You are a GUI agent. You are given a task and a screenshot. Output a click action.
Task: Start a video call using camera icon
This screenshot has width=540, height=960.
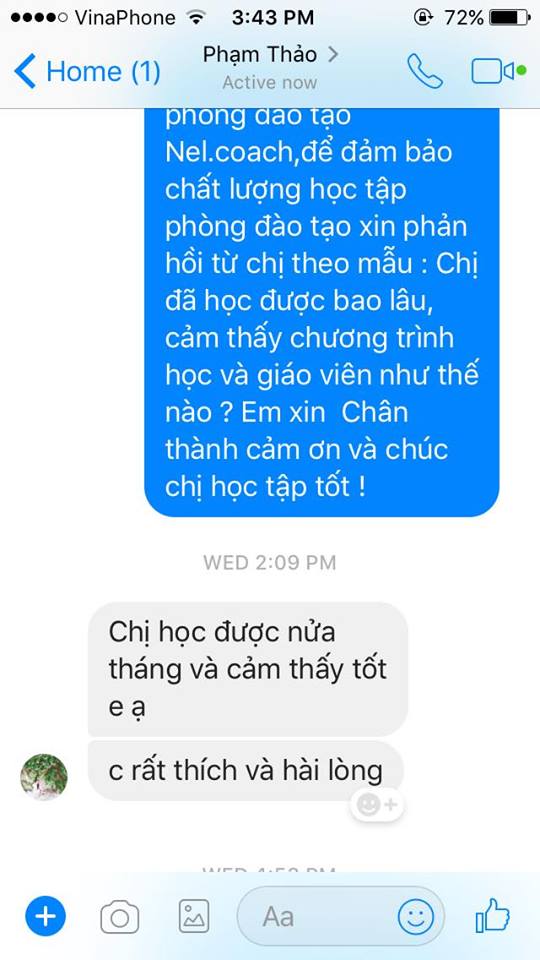(x=493, y=71)
